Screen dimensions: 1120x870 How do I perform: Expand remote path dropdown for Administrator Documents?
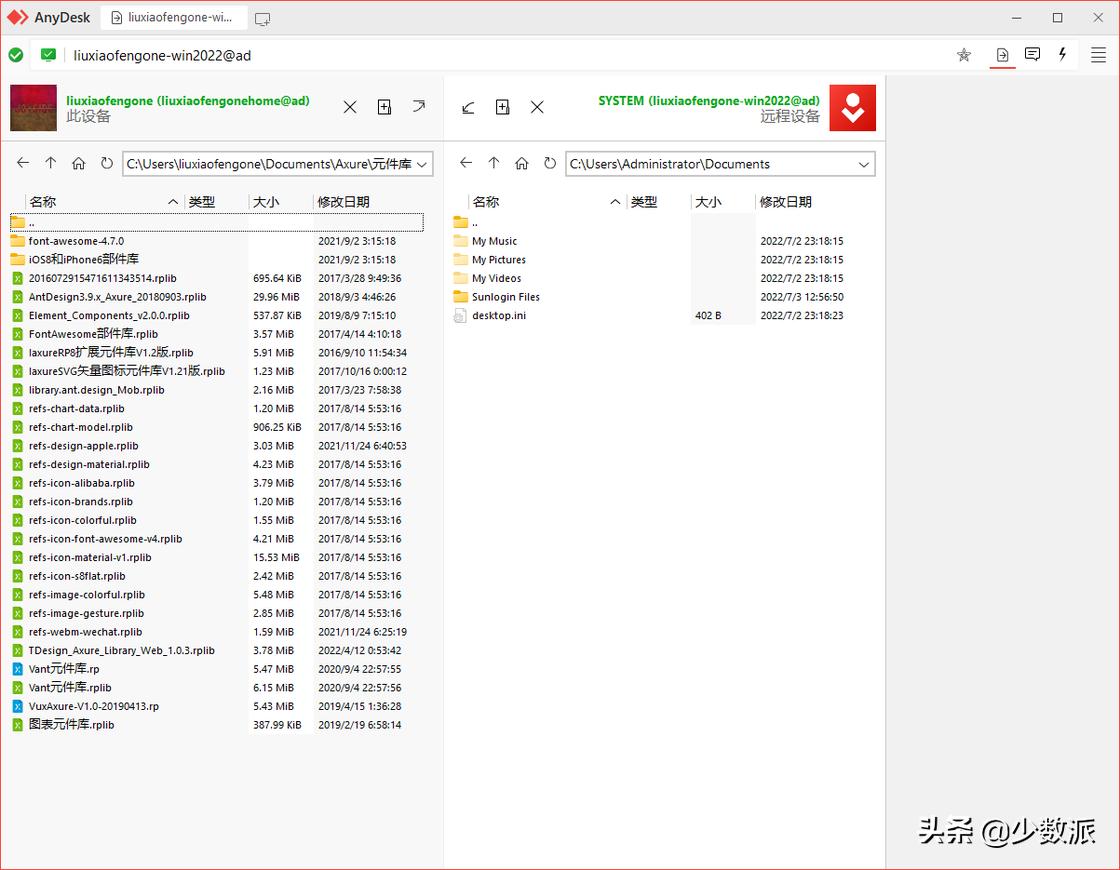click(x=864, y=164)
